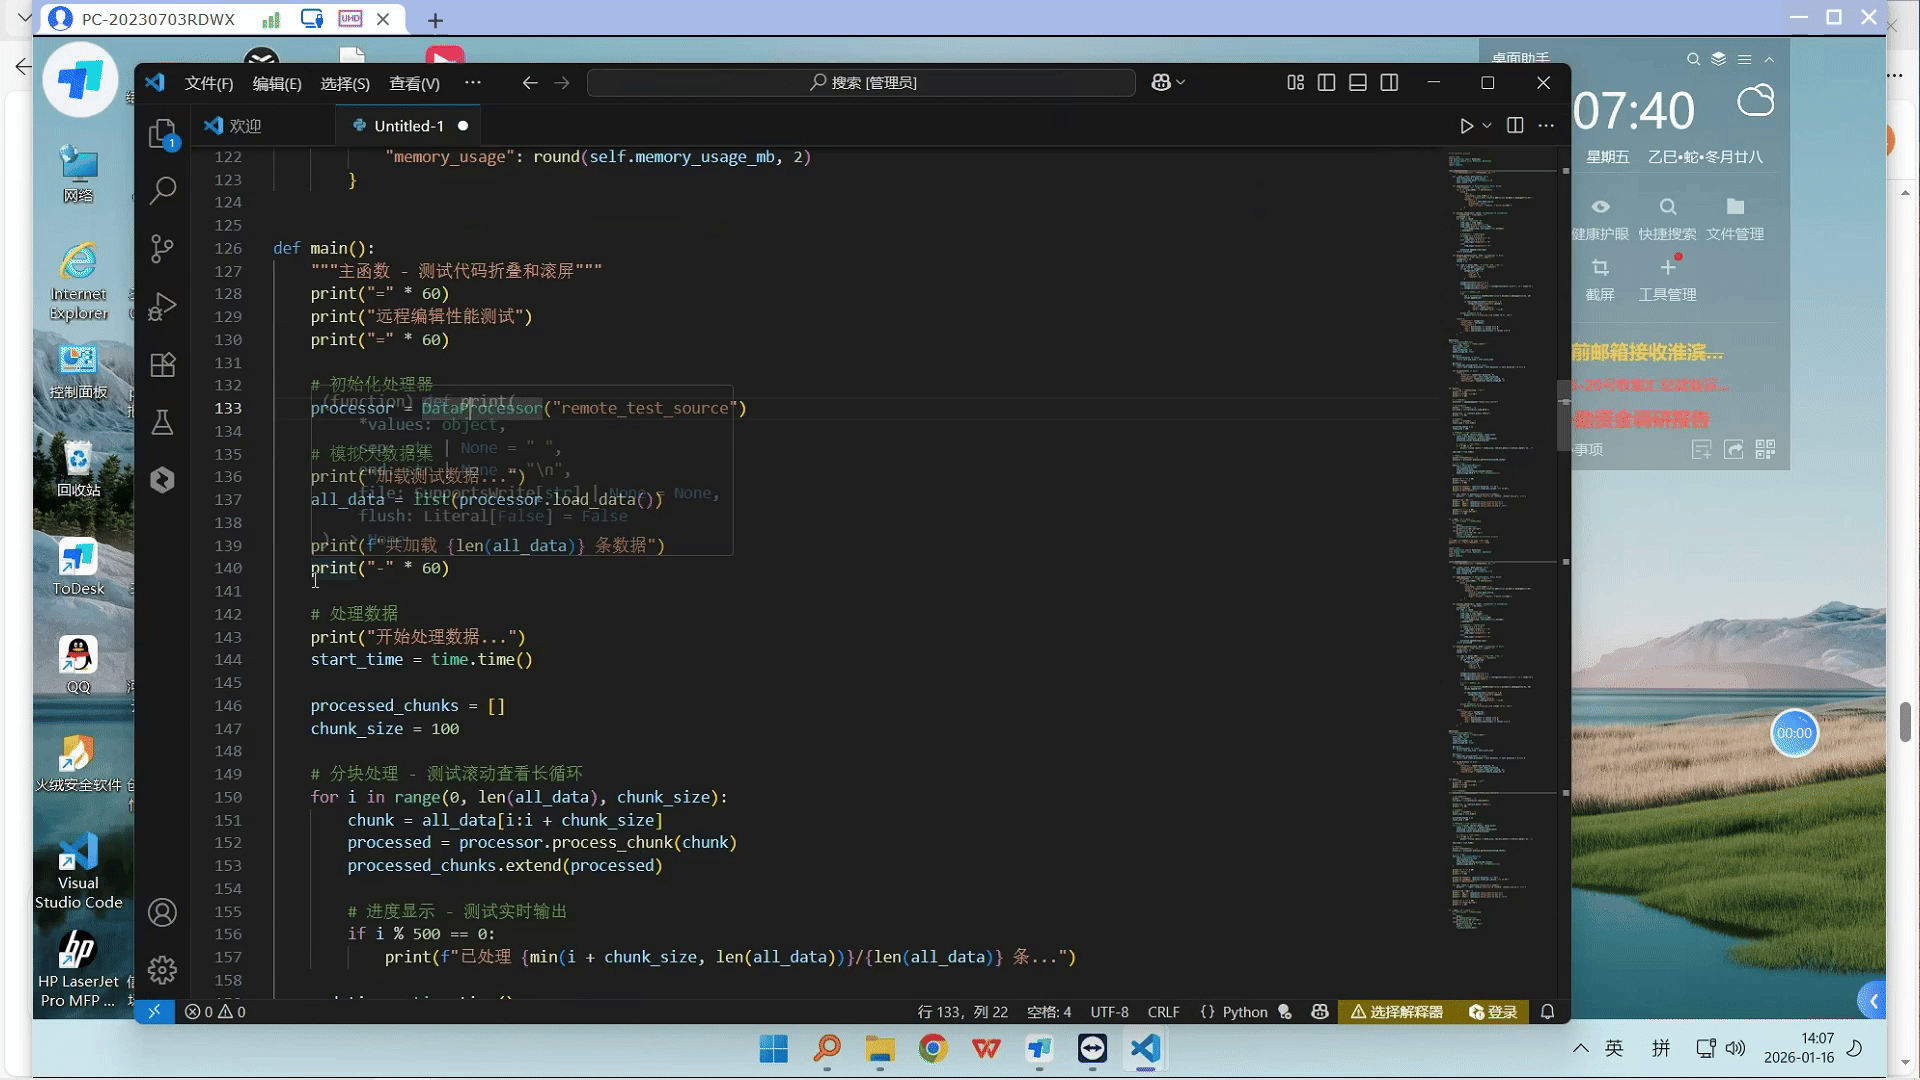Image resolution: width=1920 pixels, height=1080 pixels.
Task: Open the Search view in activity bar
Action: [x=162, y=190]
